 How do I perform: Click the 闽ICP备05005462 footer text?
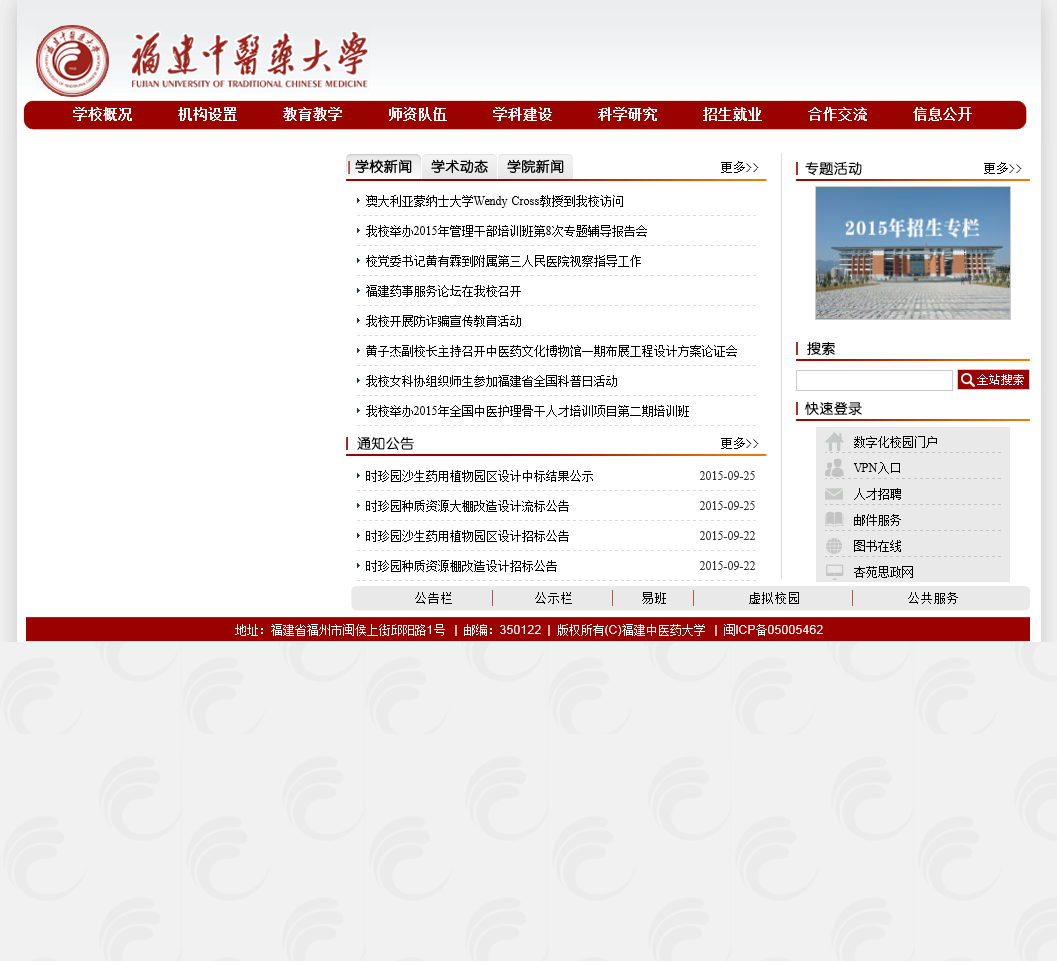(773, 630)
